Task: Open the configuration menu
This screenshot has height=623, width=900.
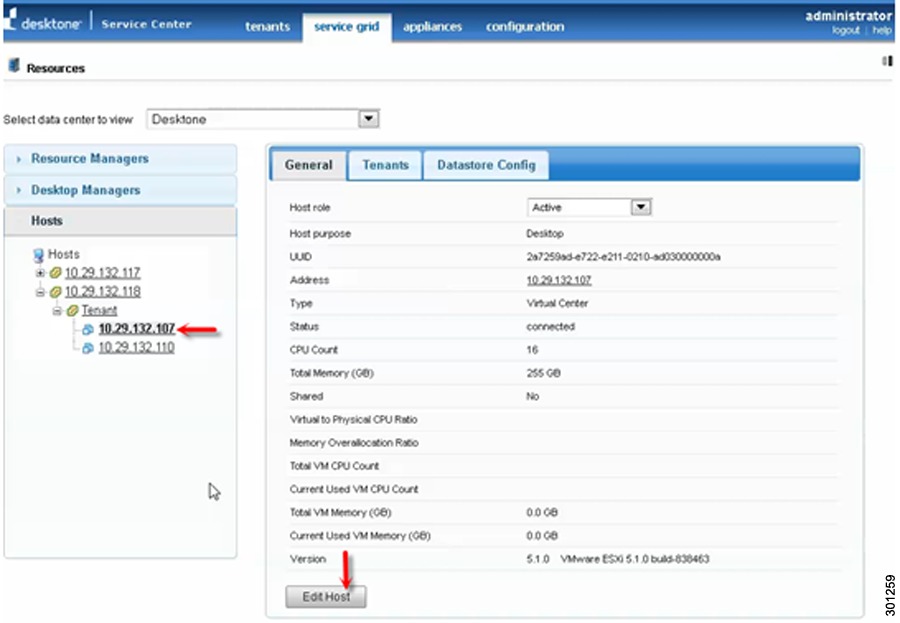Action: [x=525, y=26]
